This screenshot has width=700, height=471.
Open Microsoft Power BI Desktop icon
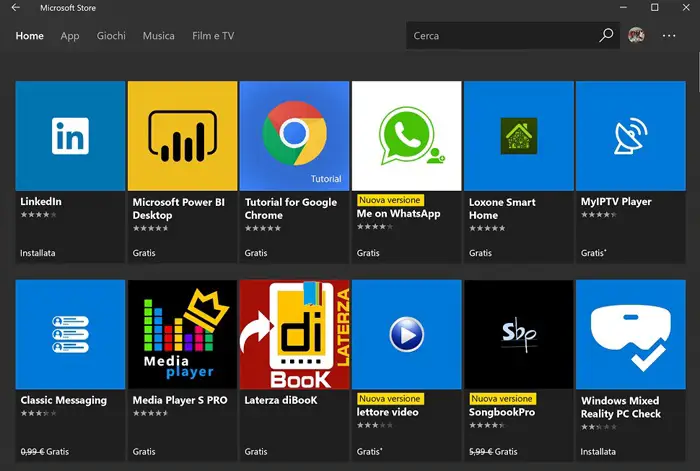(182, 136)
